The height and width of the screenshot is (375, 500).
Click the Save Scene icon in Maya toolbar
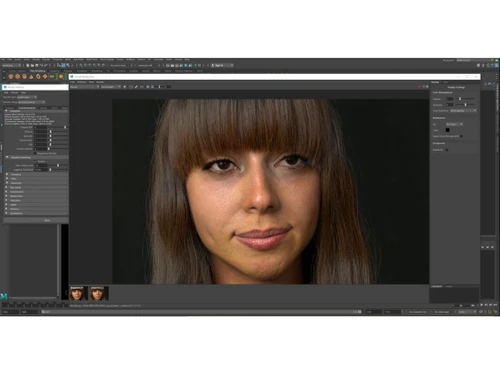[37, 65]
